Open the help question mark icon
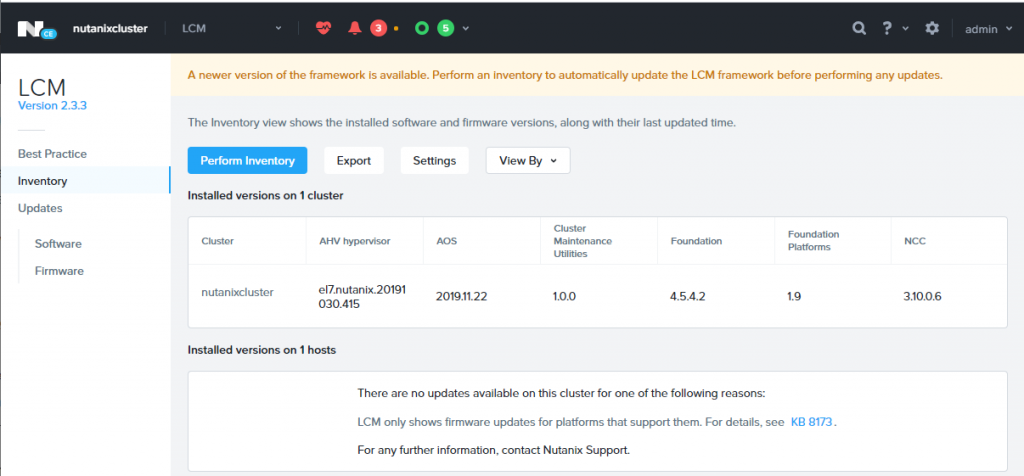Image resolution: width=1024 pixels, height=476 pixels. click(887, 28)
